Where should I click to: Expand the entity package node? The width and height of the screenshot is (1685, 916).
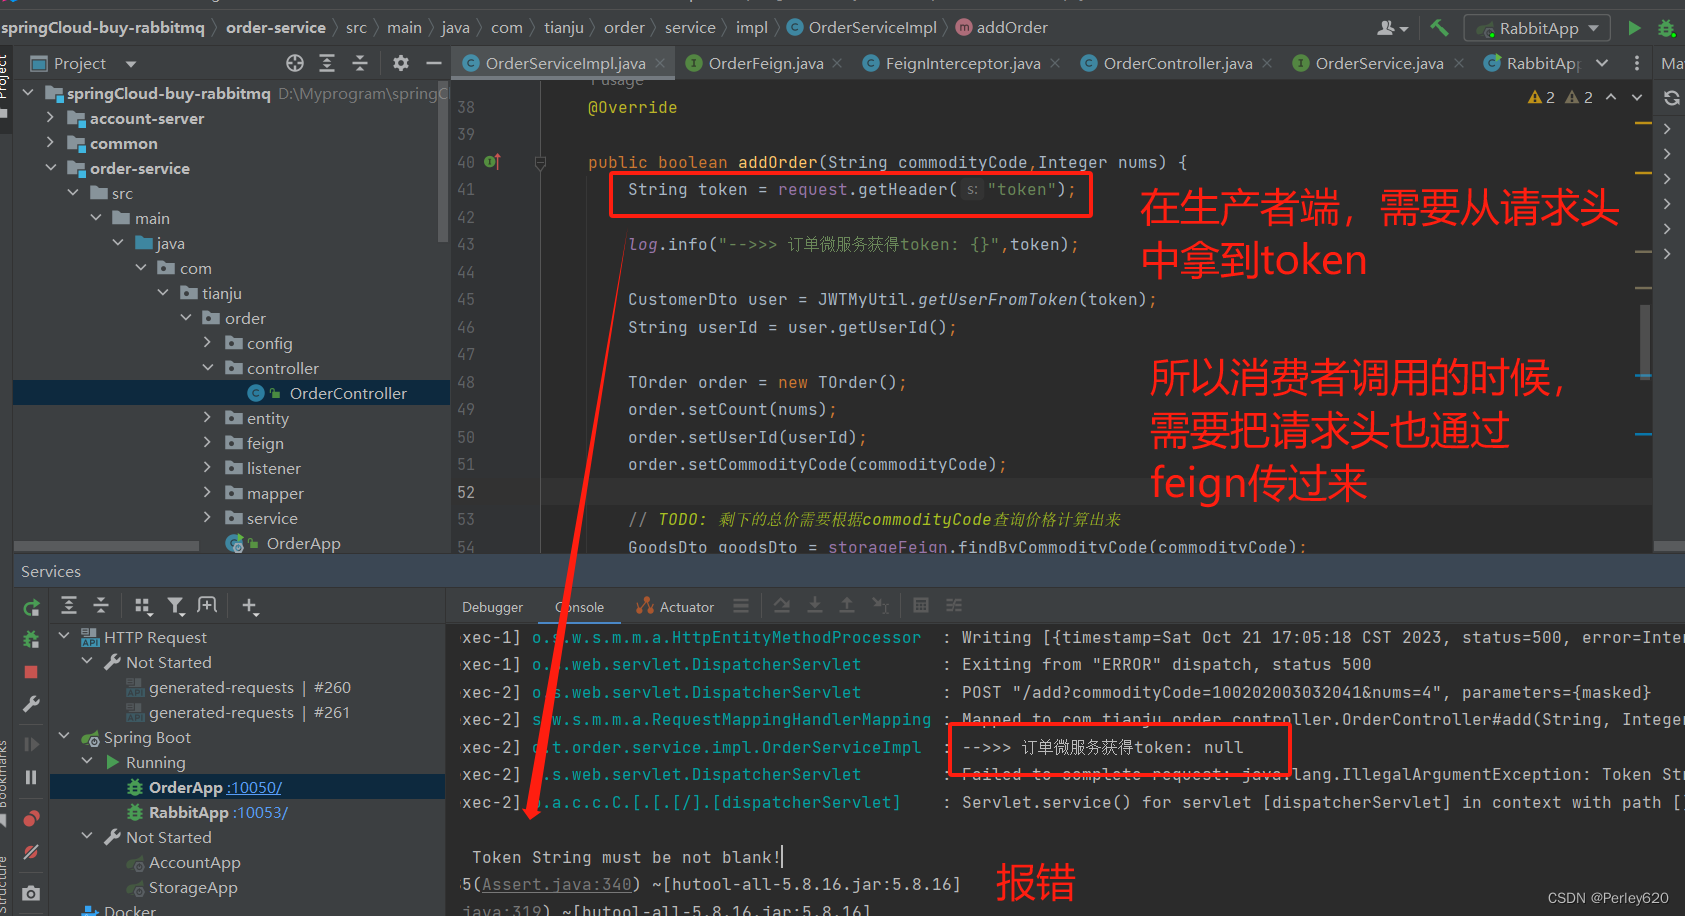point(208,418)
